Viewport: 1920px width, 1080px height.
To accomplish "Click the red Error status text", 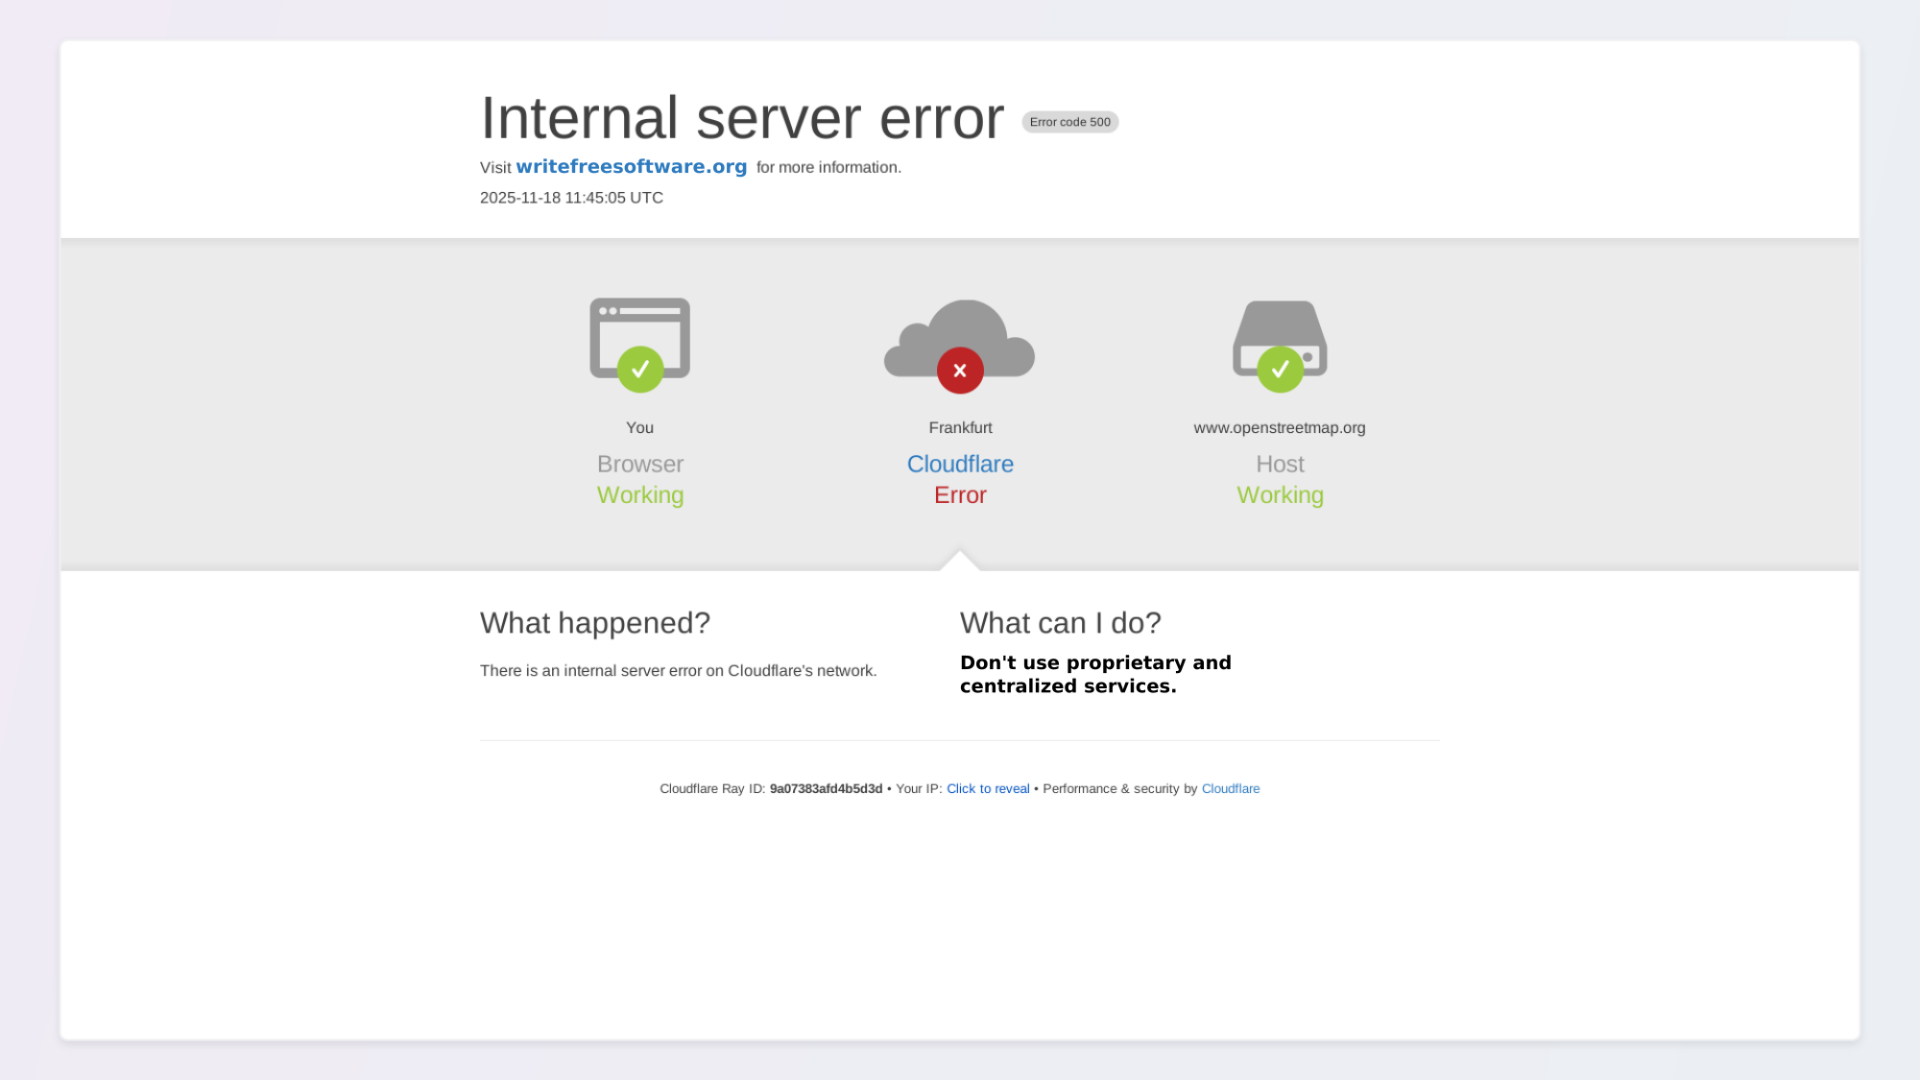I will pyautogui.click(x=960, y=495).
